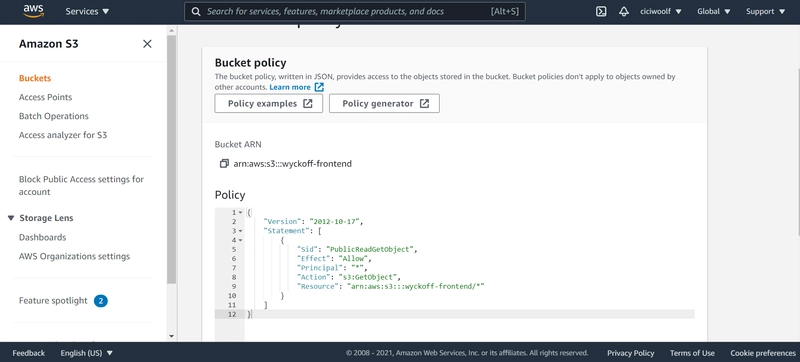The image size is (800, 362).
Task: Close the Amazon S3 sidebar panel
Action: click(x=147, y=44)
